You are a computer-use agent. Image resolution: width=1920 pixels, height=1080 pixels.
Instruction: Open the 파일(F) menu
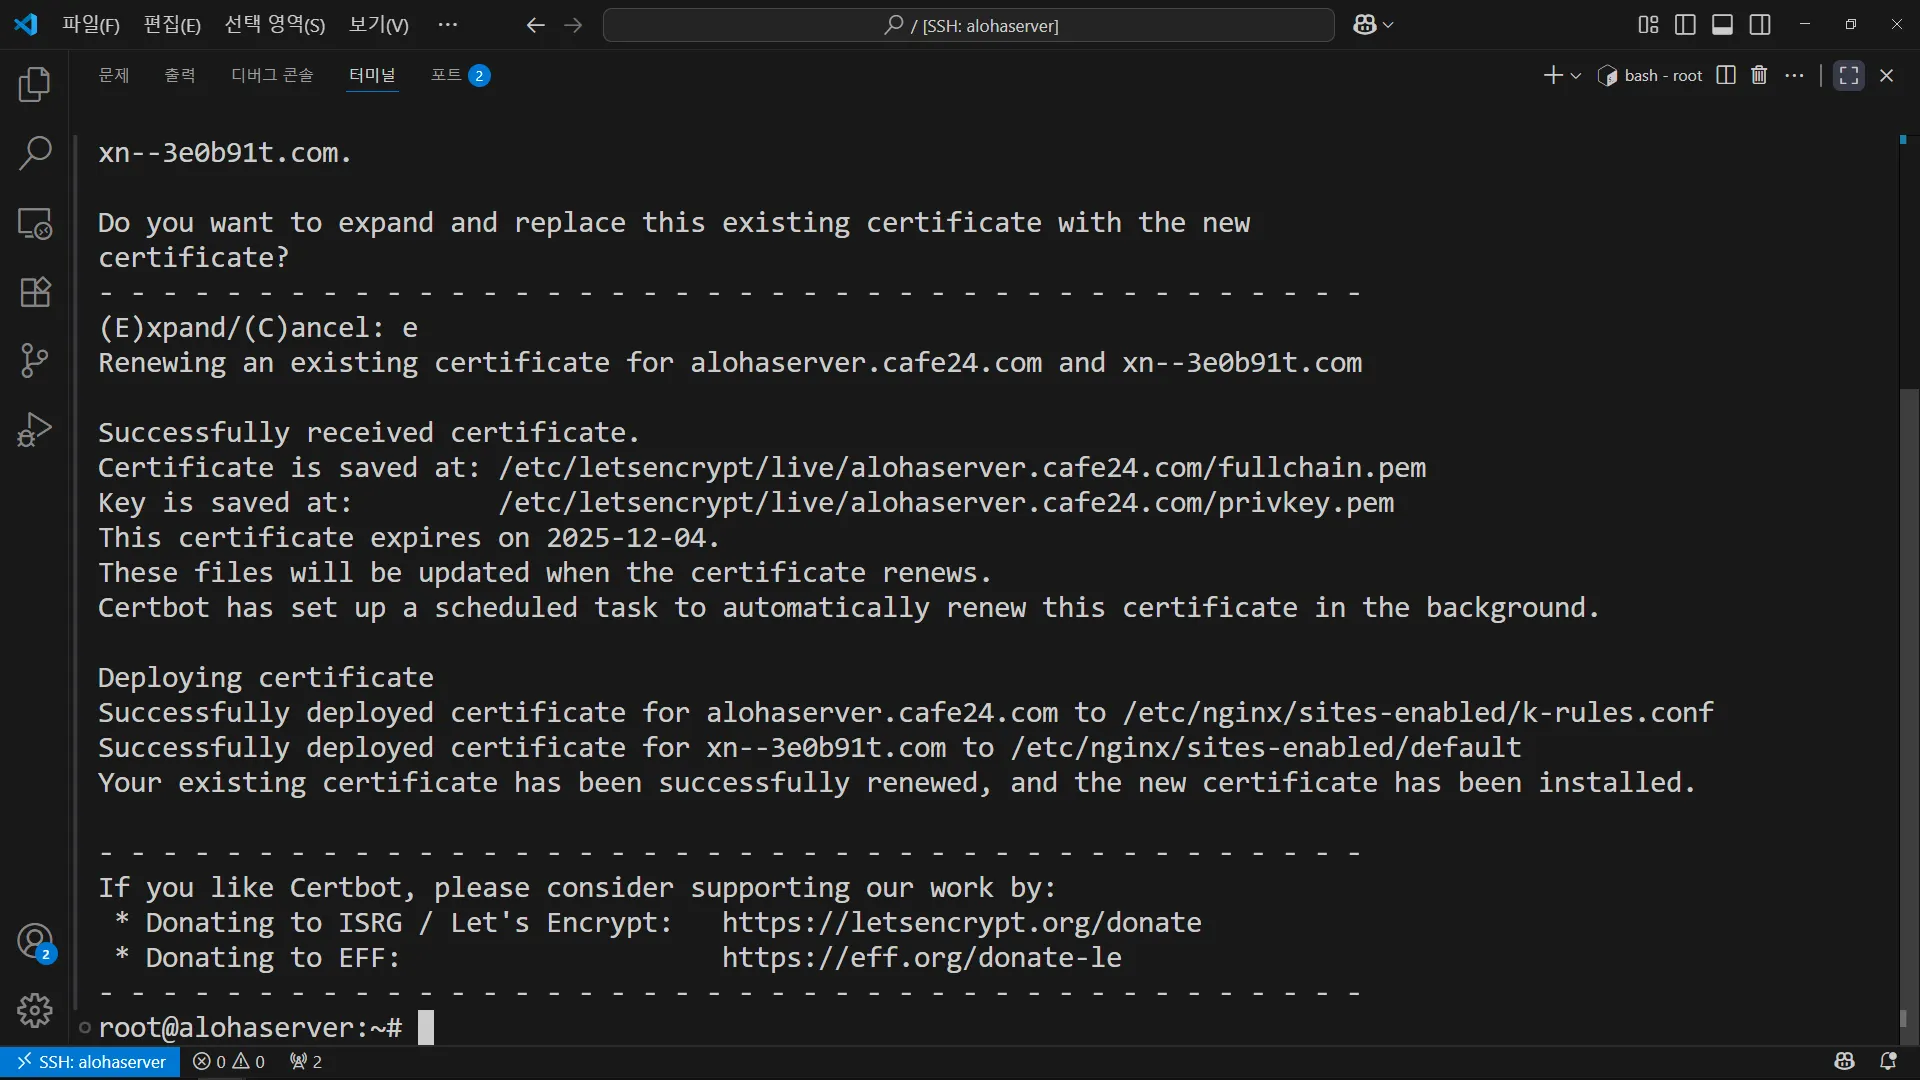pos(90,25)
